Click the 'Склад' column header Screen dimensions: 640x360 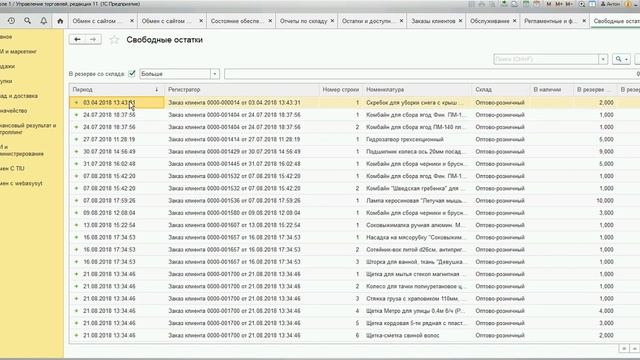500,89
